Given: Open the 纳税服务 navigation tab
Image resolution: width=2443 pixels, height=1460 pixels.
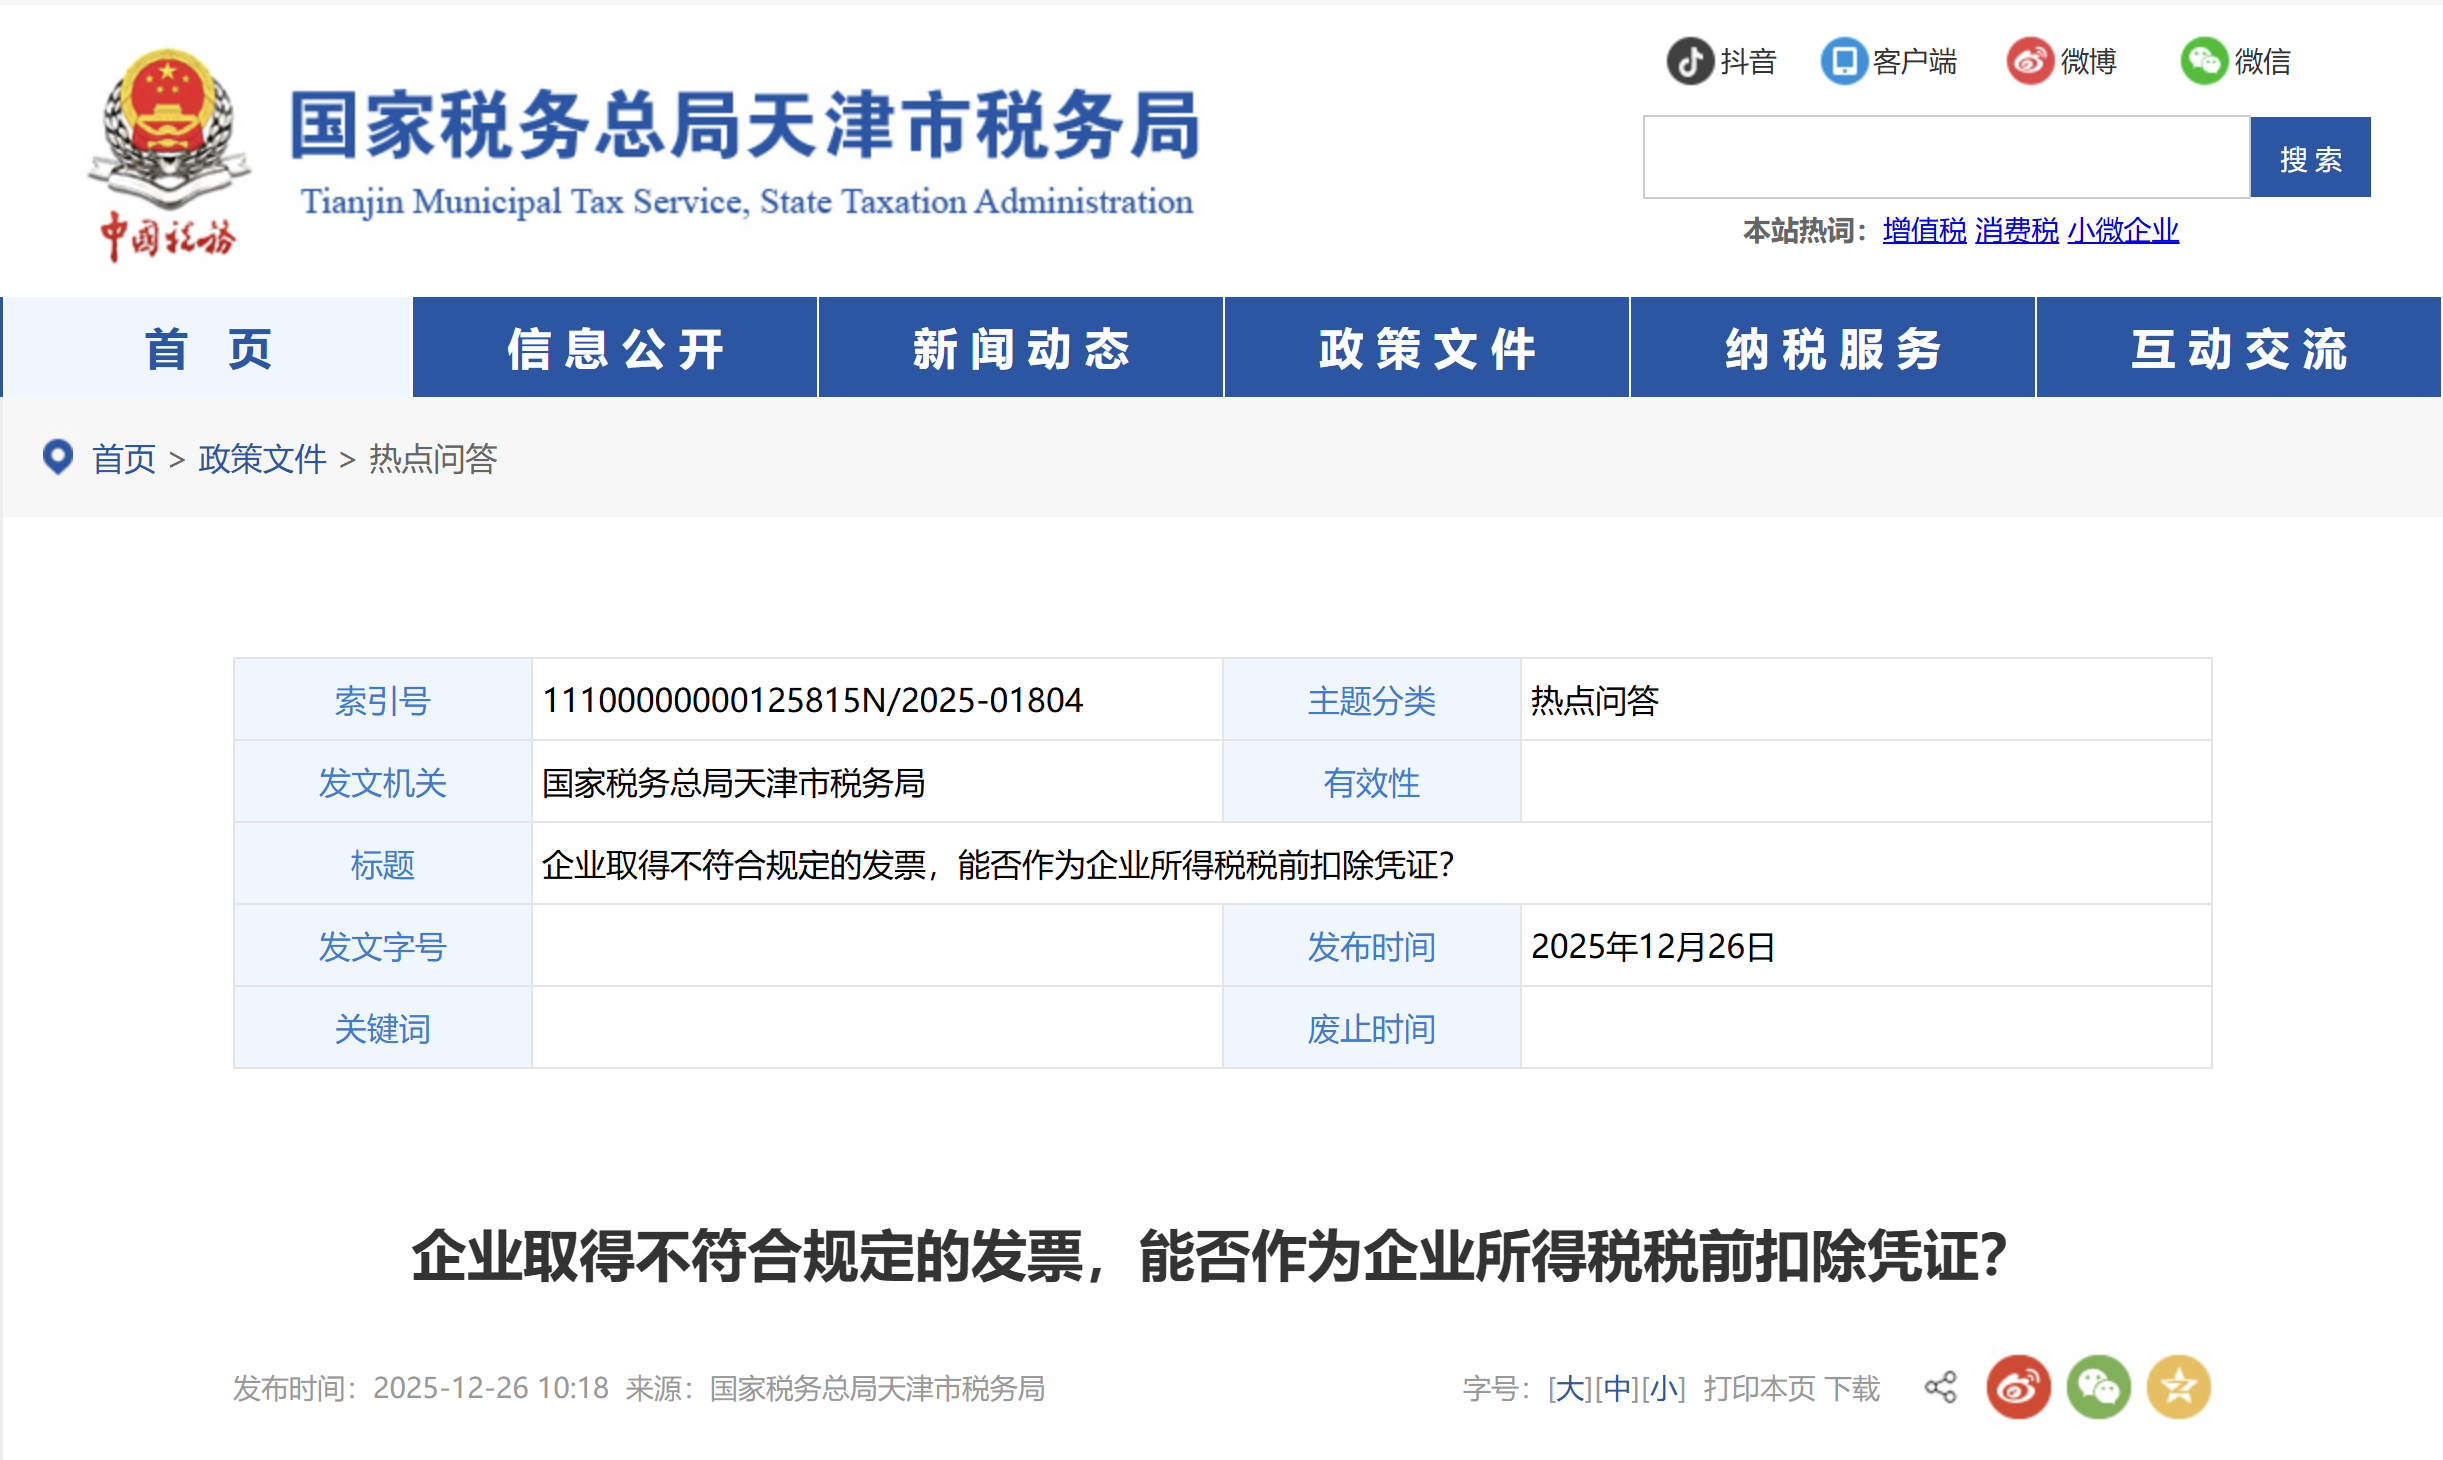Looking at the screenshot, I should click(1833, 347).
